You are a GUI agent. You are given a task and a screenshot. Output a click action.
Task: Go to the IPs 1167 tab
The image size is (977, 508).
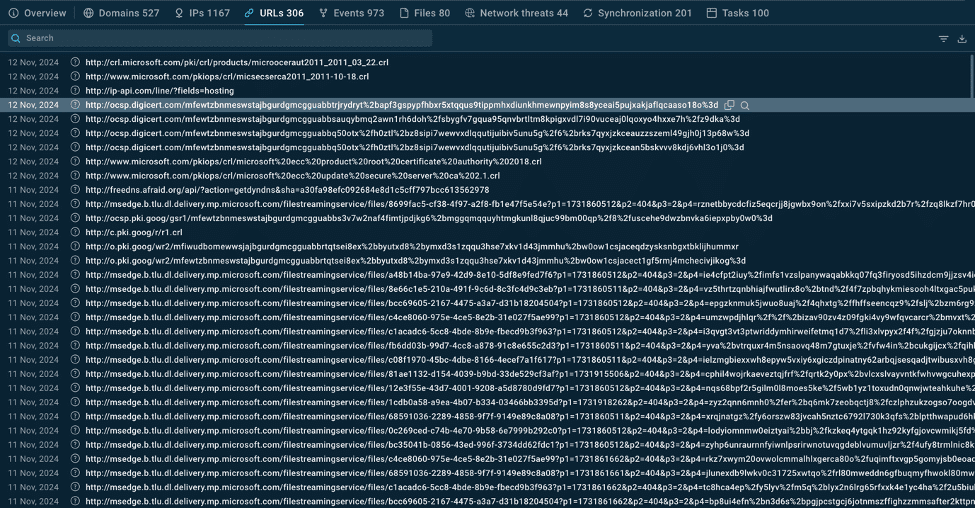tap(201, 13)
